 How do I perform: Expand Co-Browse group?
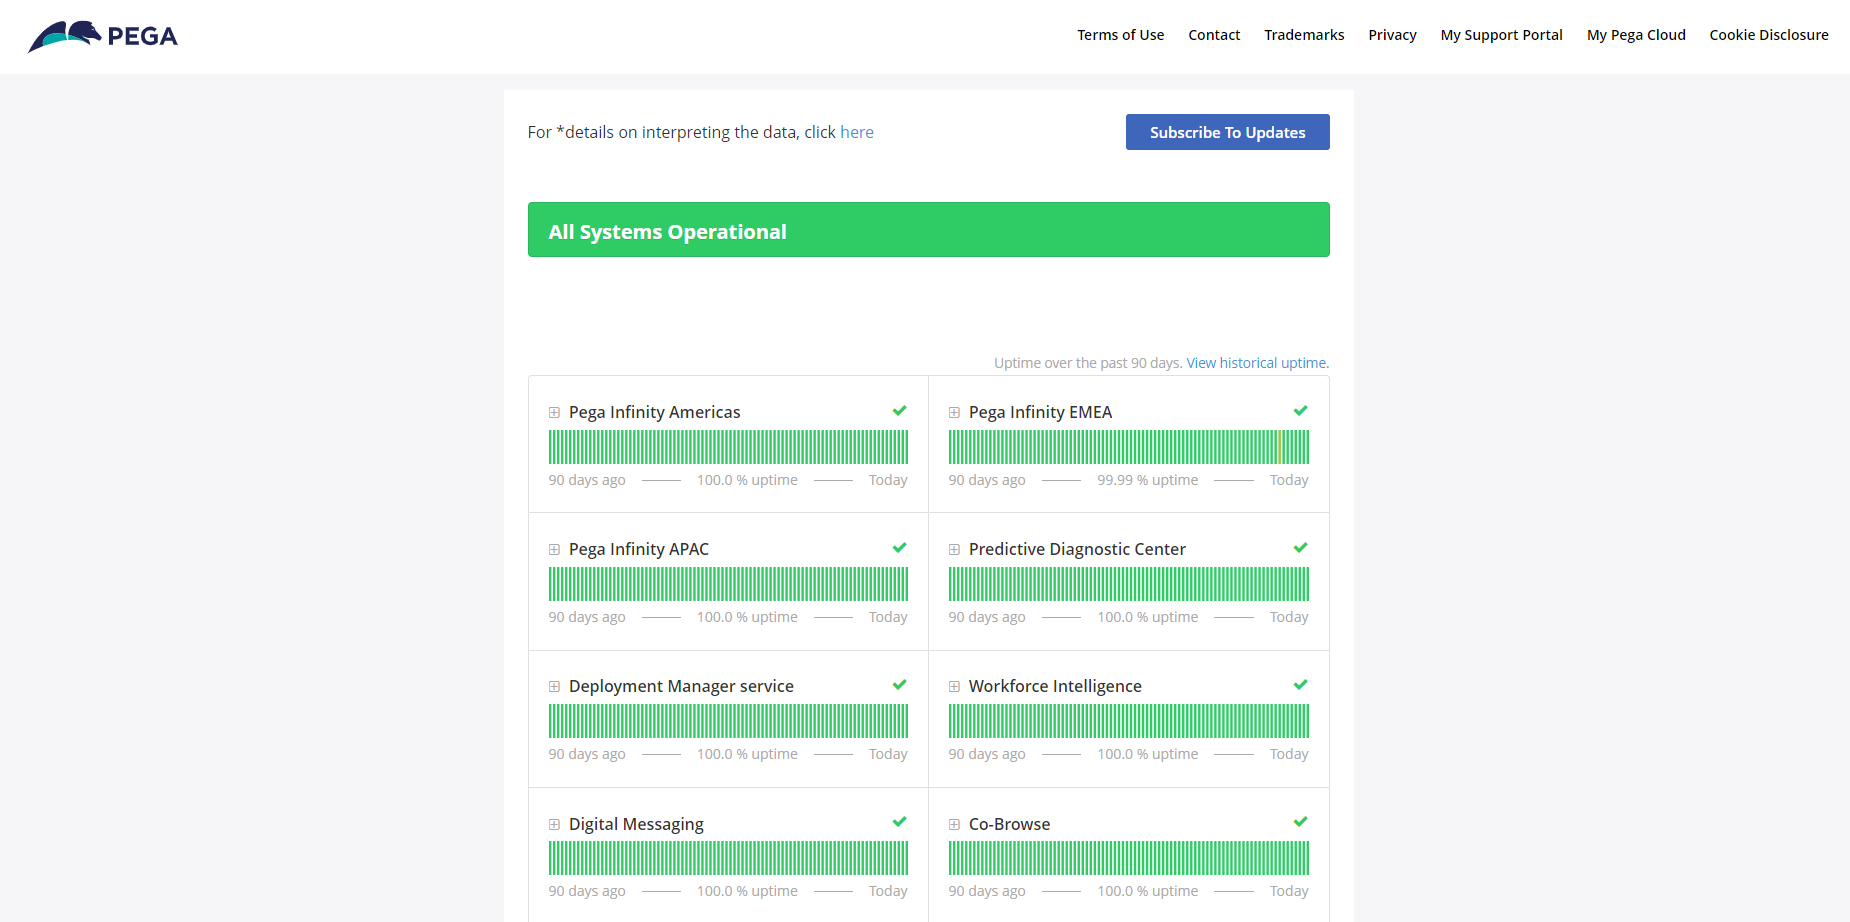954,824
